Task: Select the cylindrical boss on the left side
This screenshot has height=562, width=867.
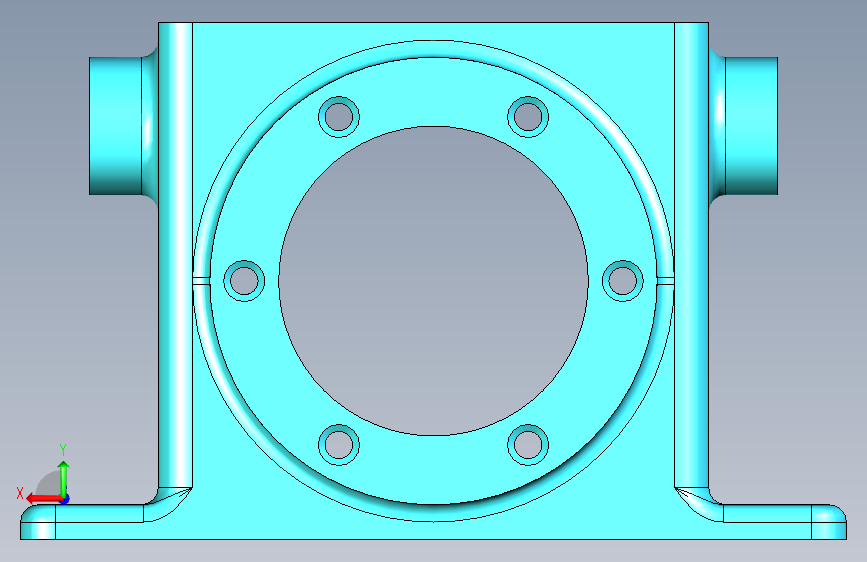Action: [116, 126]
